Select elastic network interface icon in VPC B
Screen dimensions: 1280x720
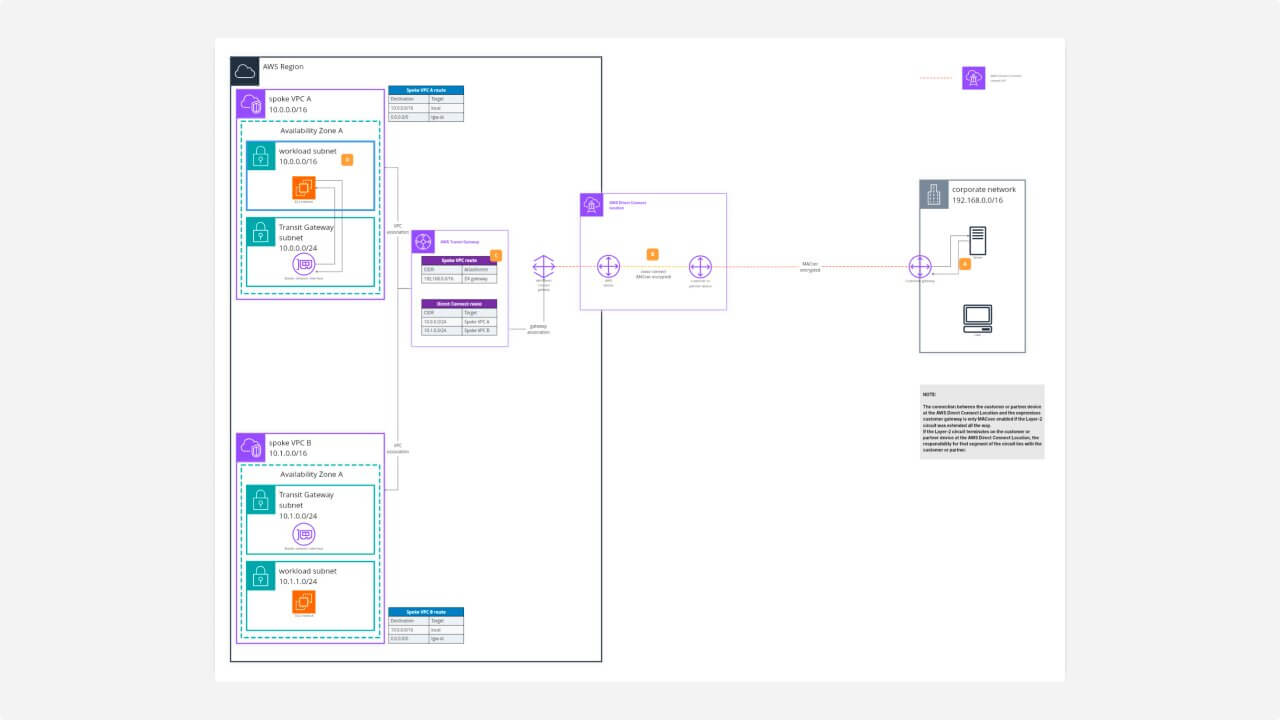click(x=304, y=534)
